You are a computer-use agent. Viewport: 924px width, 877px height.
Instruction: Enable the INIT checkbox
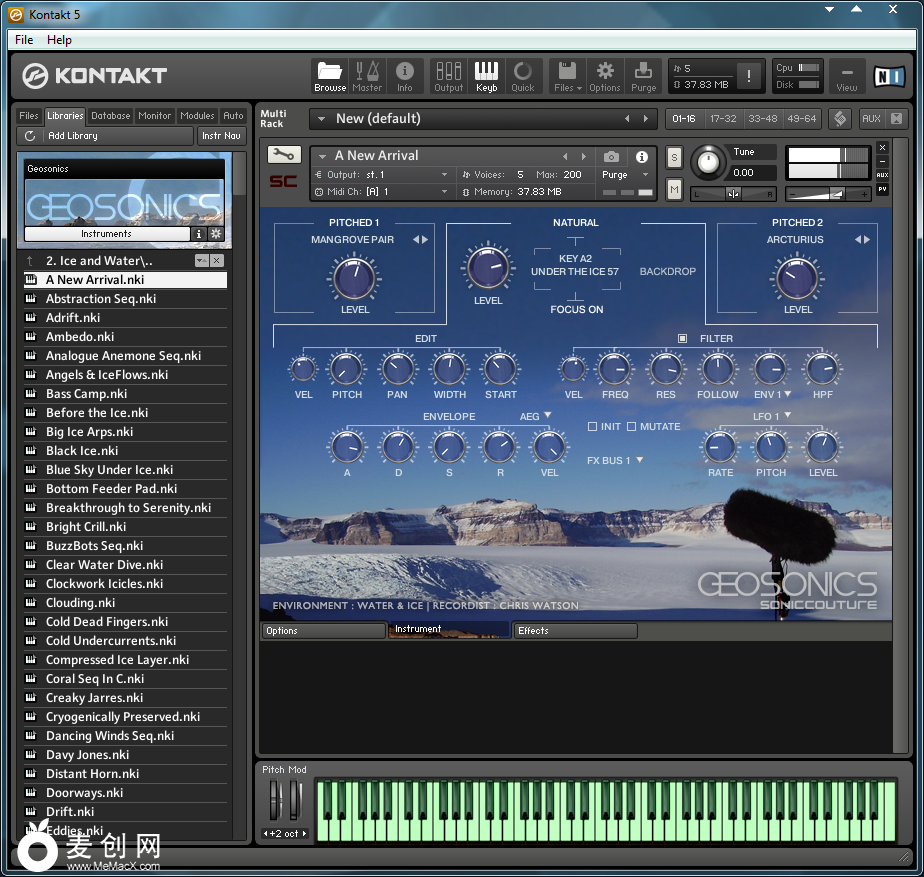point(593,427)
